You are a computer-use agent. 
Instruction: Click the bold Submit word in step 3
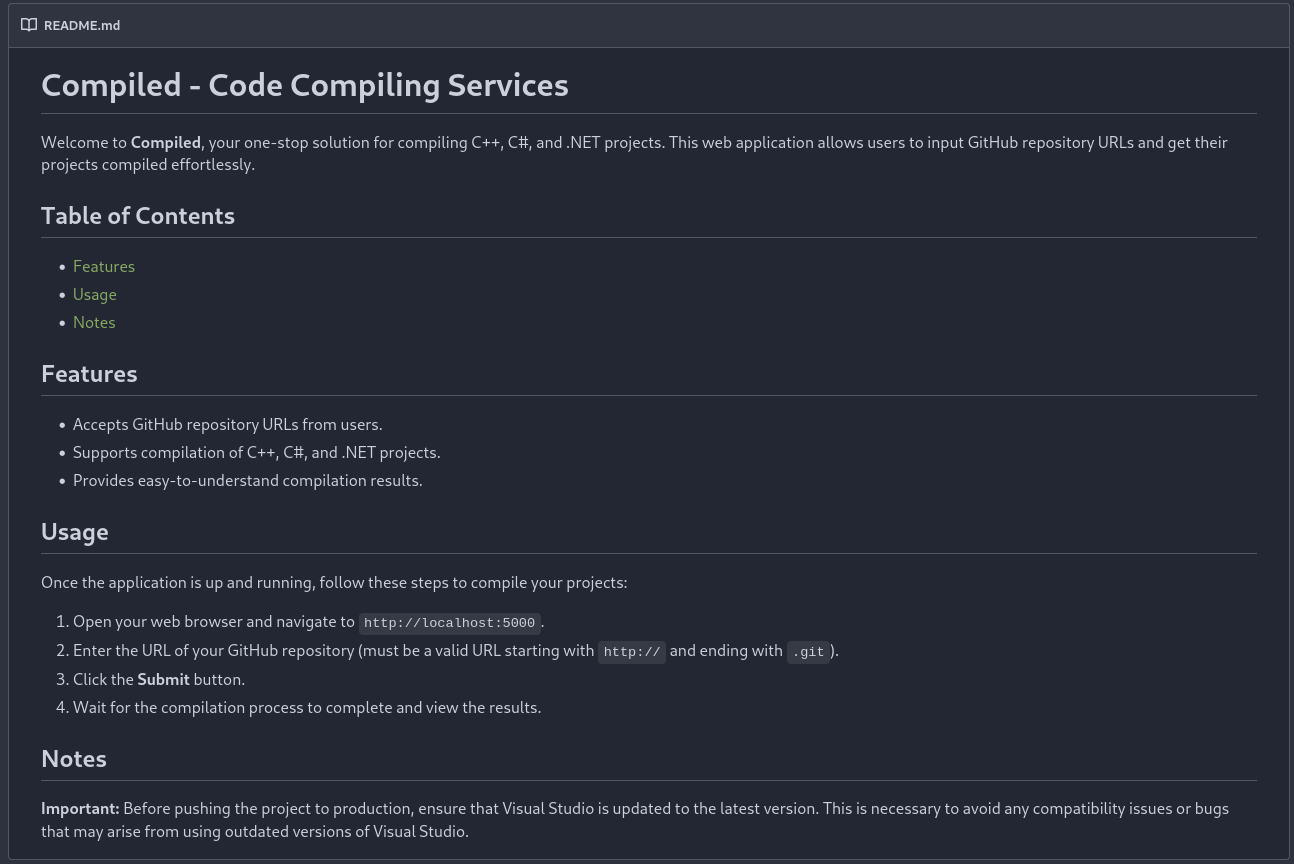pos(163,679)
